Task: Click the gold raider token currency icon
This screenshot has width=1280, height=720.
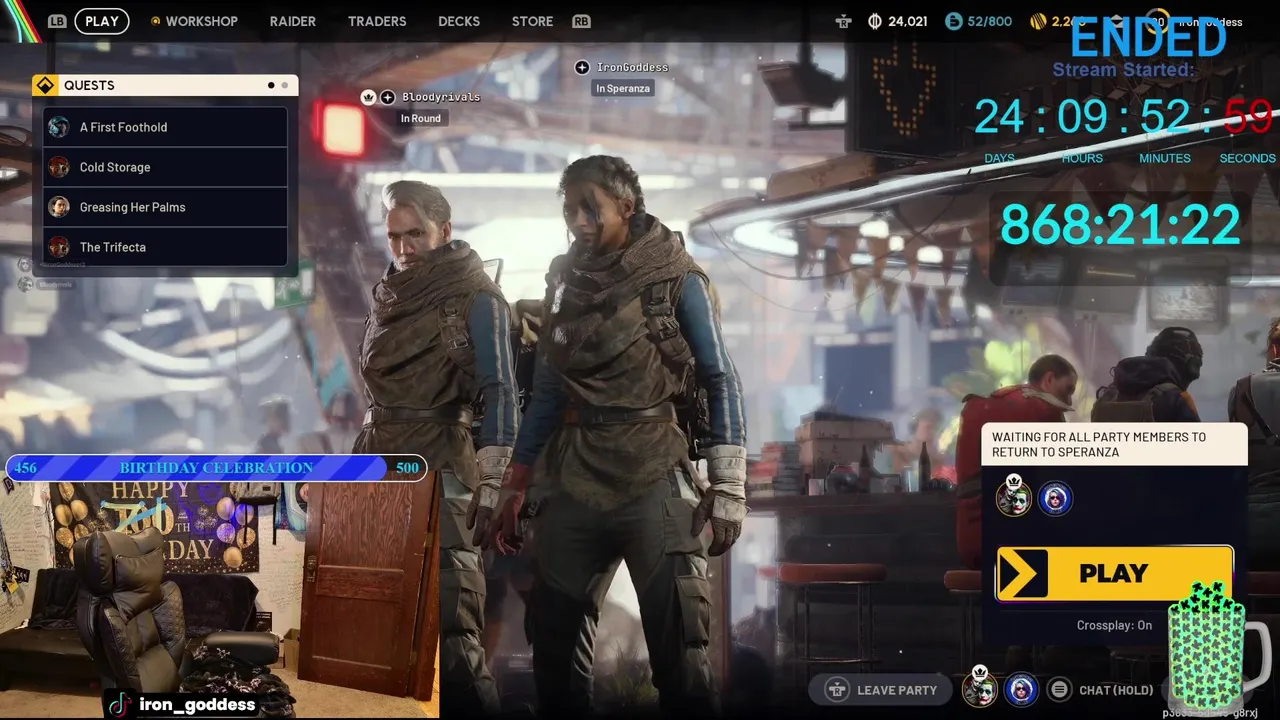Action: [1039, 21]
